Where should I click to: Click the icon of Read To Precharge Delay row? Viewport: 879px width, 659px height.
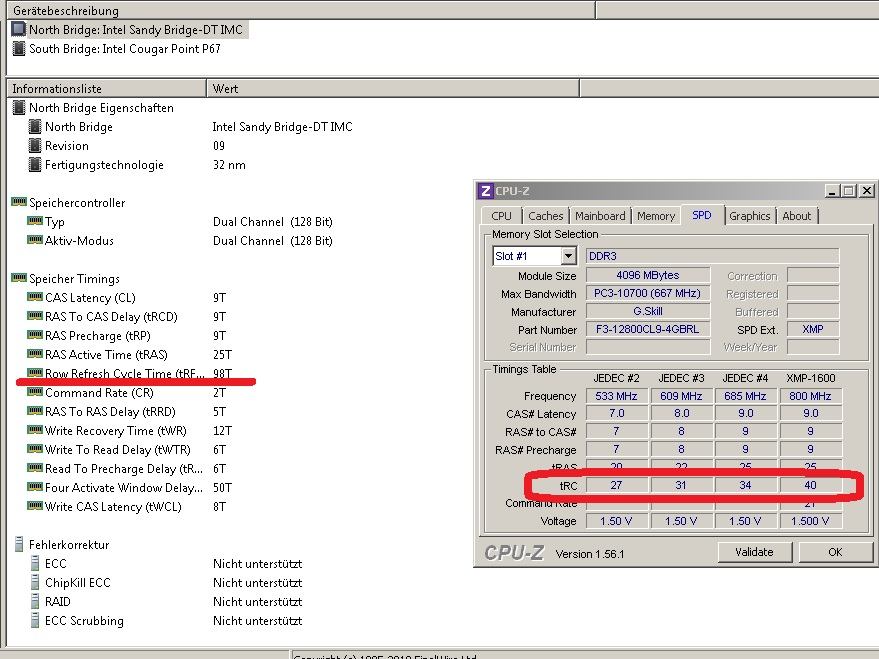35,468
